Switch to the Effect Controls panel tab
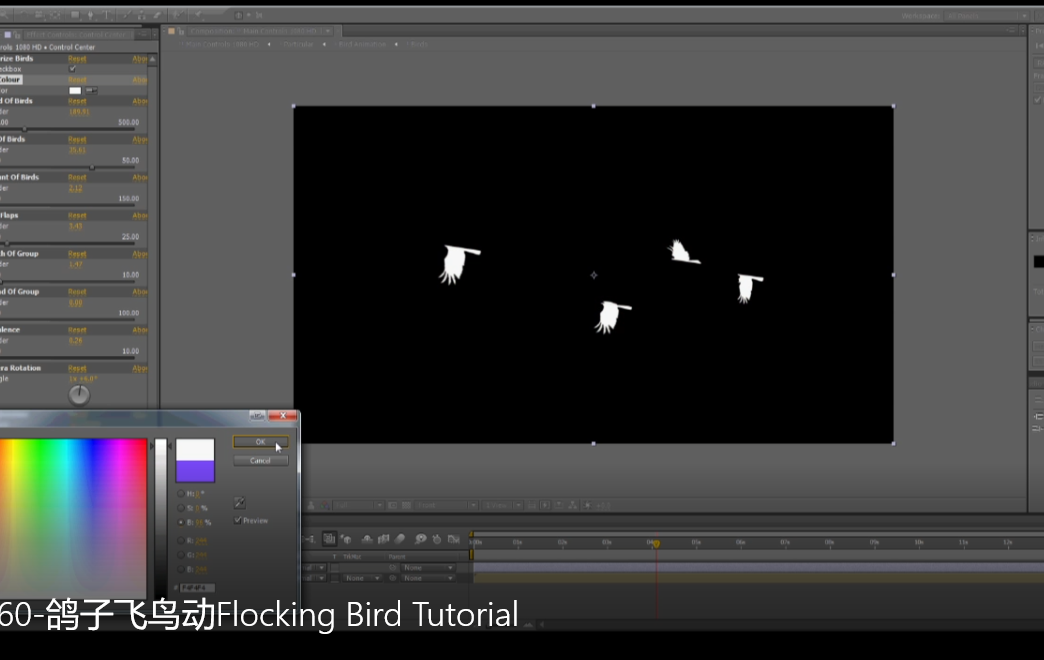This screenshot has height=660, width=1044. click(x=79, y=35)
